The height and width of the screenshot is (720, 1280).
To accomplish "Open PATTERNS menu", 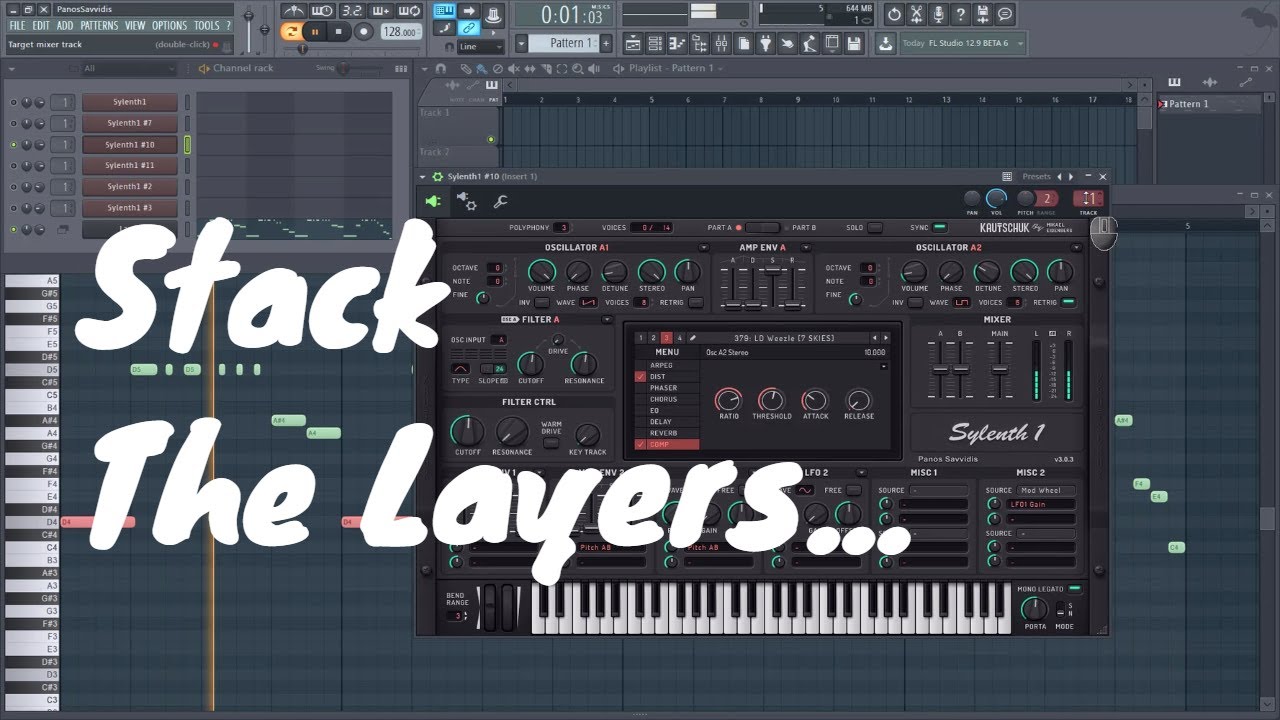I will pyautogui.click(x=99, y=25).
